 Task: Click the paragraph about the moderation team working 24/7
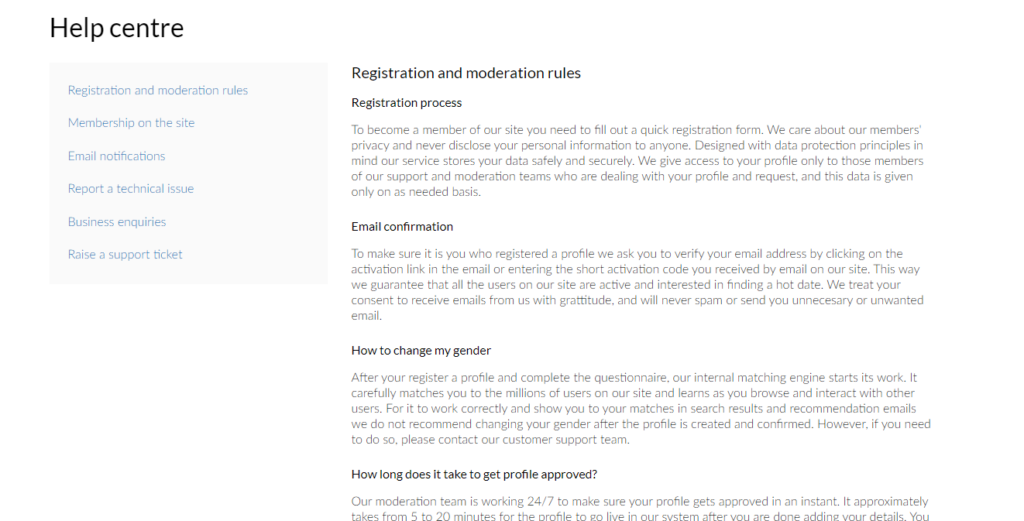coord(639,507)
